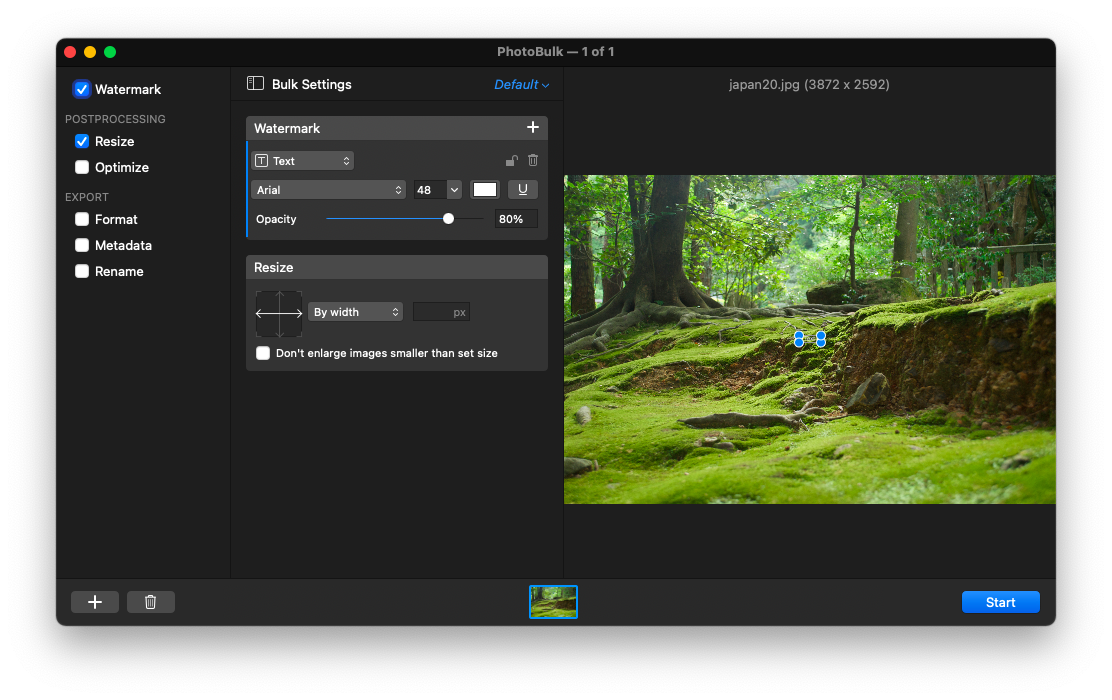Open the Arial font dropdown

pos(328,189)
